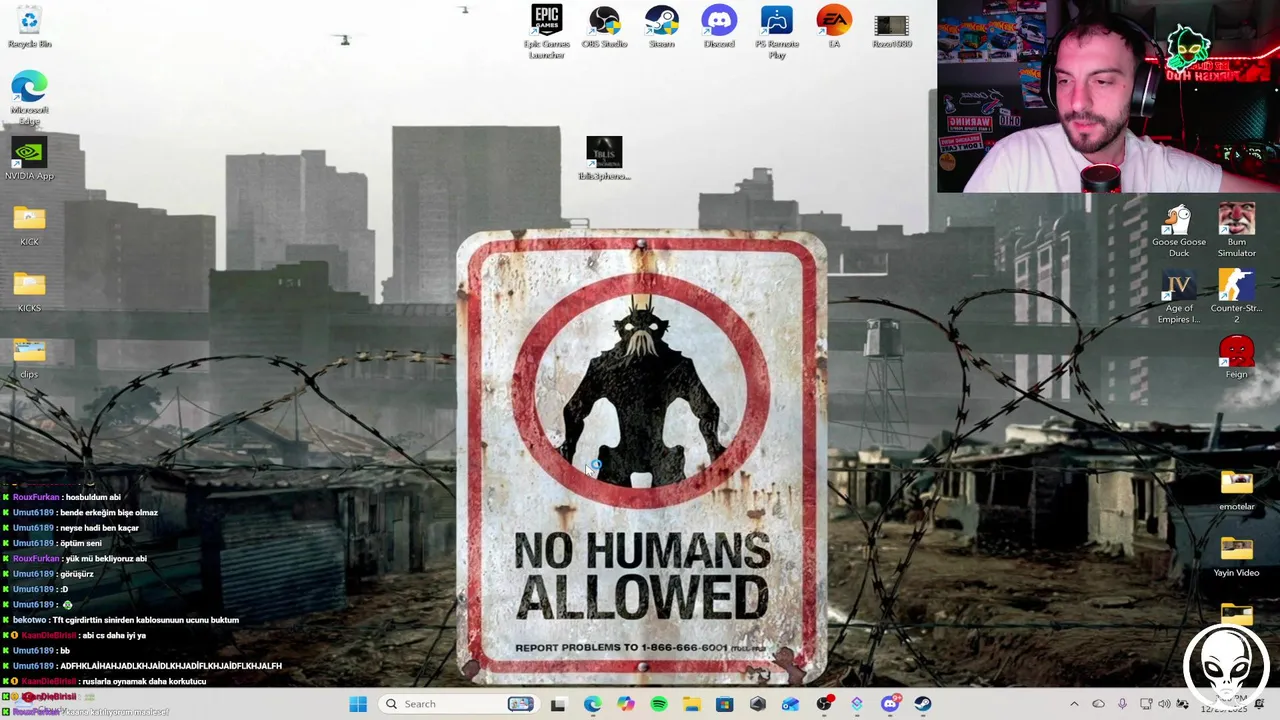The height and width of the screenshot is (720, 1280).
Task: Select the lone shortcut beside the building
Action: [x=604, y=158]
